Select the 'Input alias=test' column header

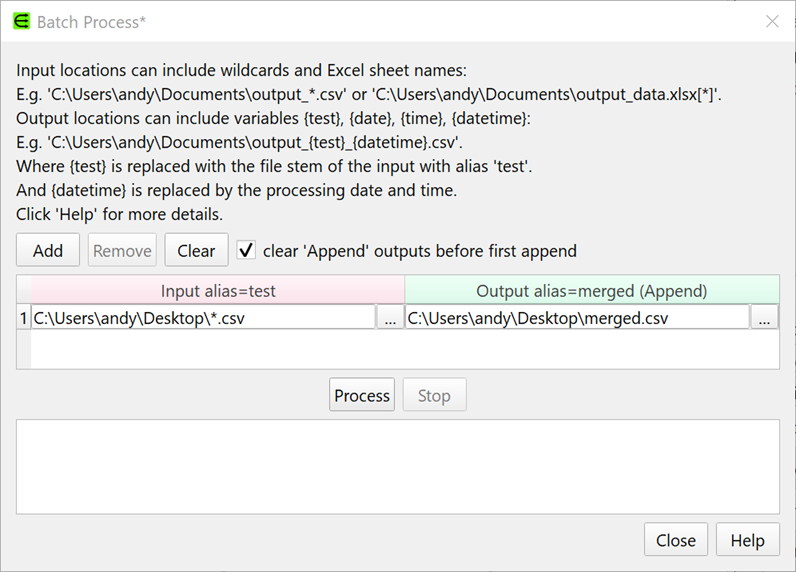(x=218, y=291)
